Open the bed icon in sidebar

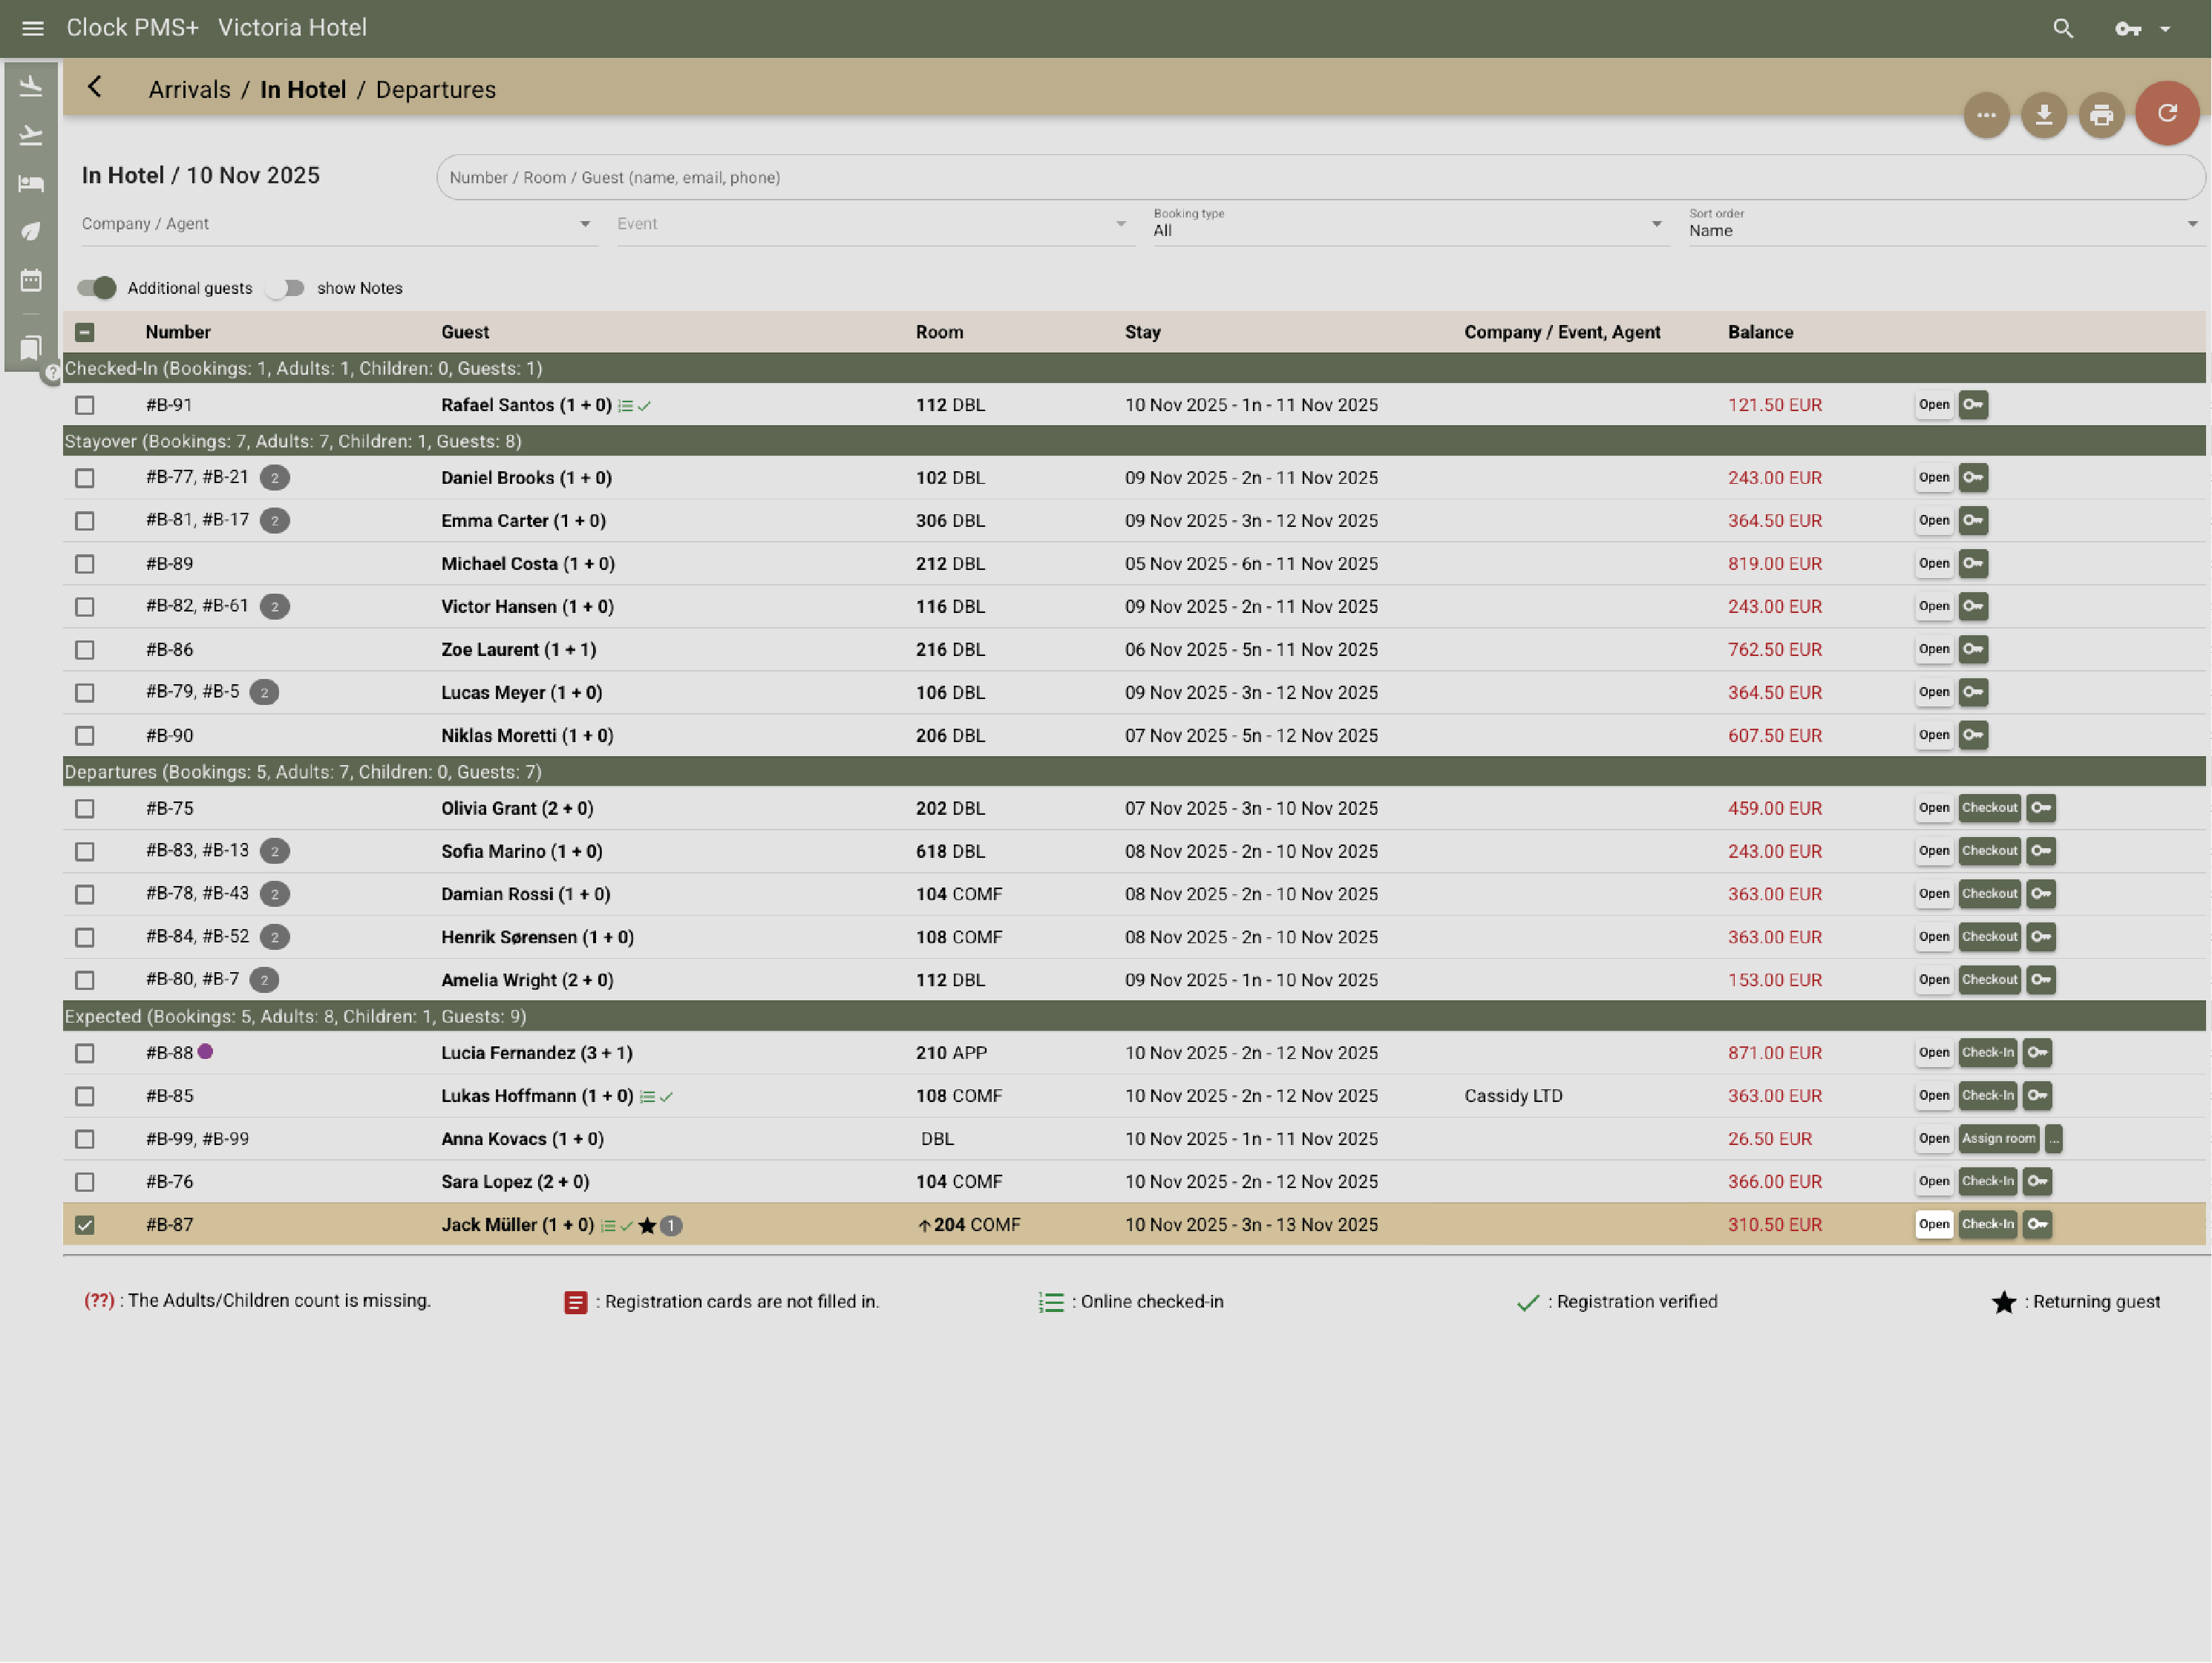(x=31, y=183)
